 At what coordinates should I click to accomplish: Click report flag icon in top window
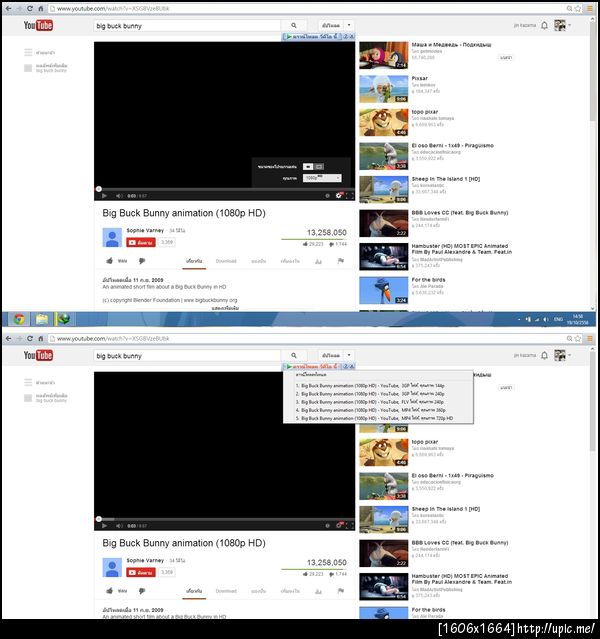tap(341, 261)
